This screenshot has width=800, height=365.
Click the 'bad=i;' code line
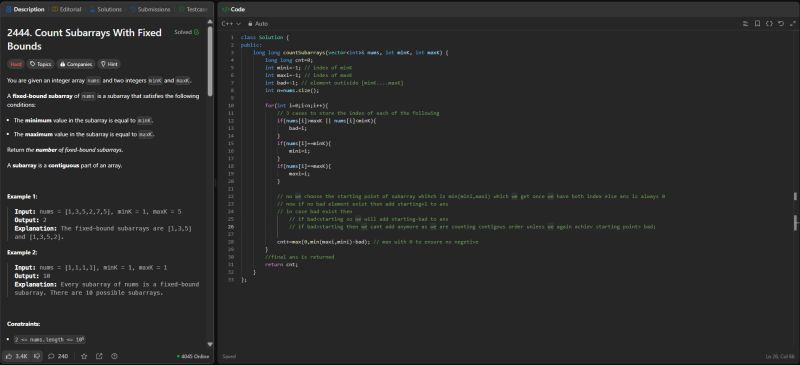297,128
